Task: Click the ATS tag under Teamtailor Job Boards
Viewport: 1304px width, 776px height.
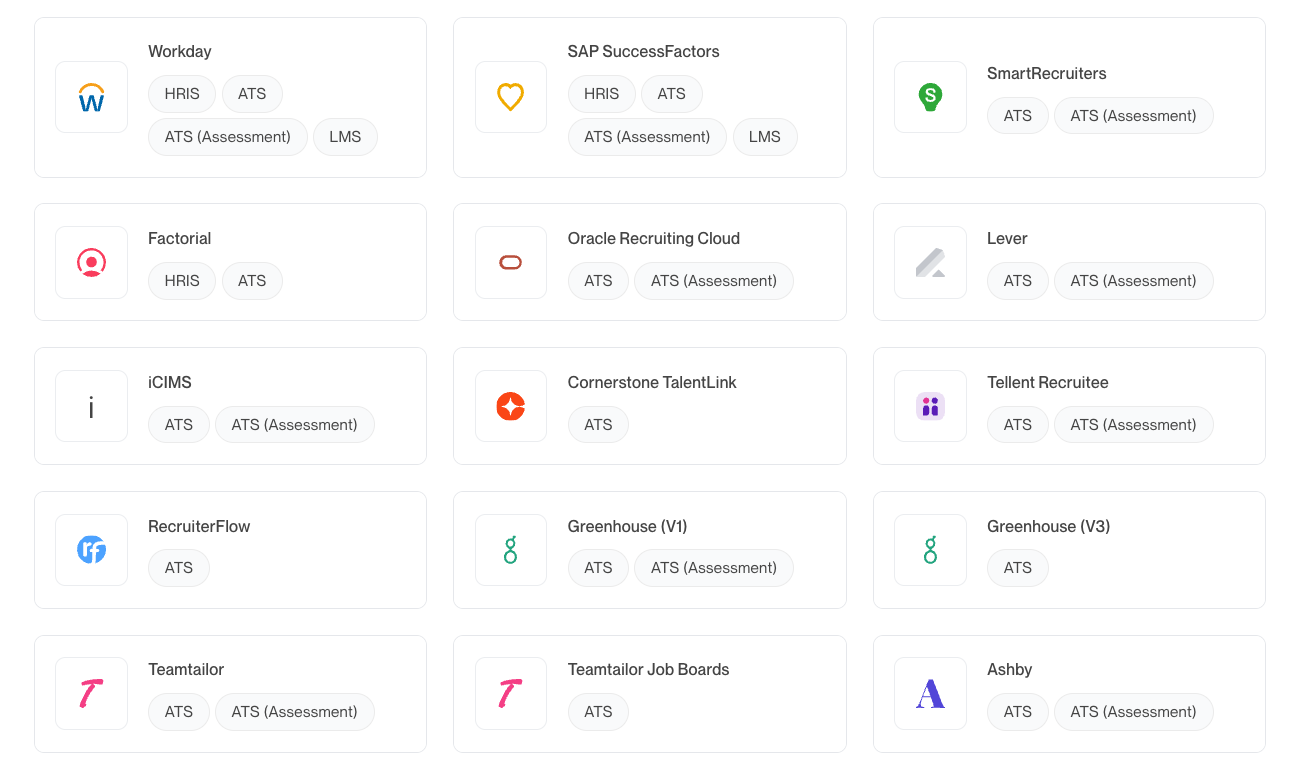Action: point(598,712)
